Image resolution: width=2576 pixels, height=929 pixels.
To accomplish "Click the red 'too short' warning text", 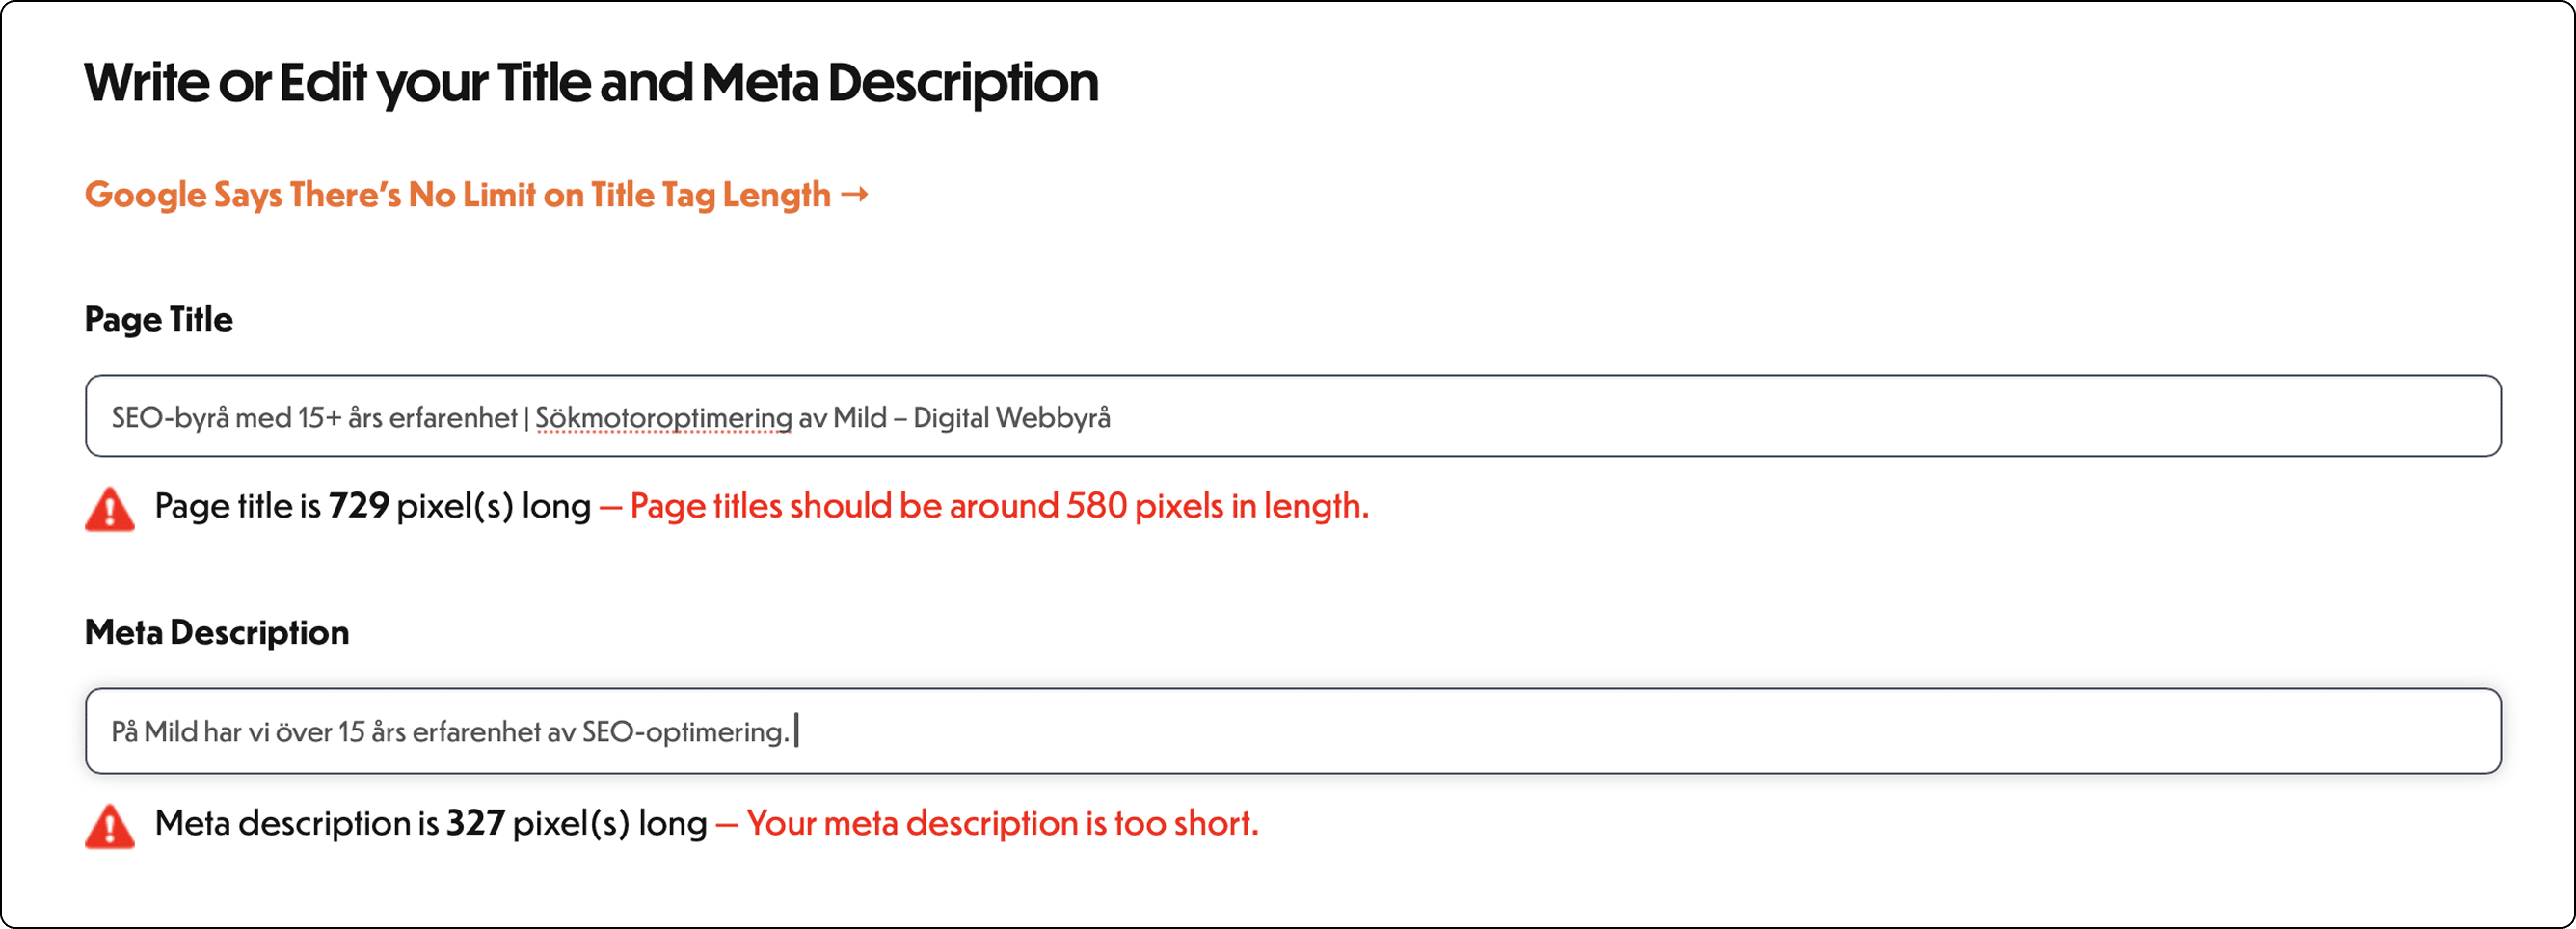I will 1002,823.
